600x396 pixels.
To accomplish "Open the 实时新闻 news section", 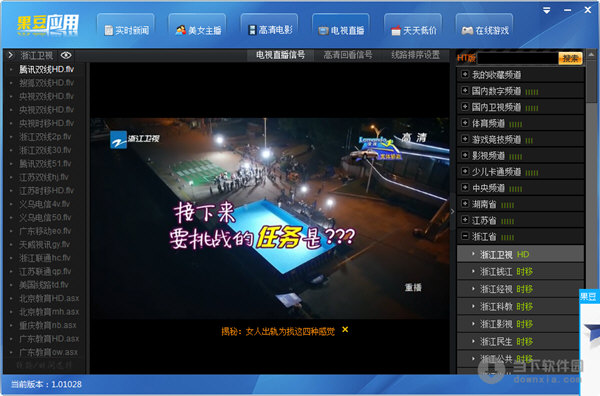I will tap(126, 30).
